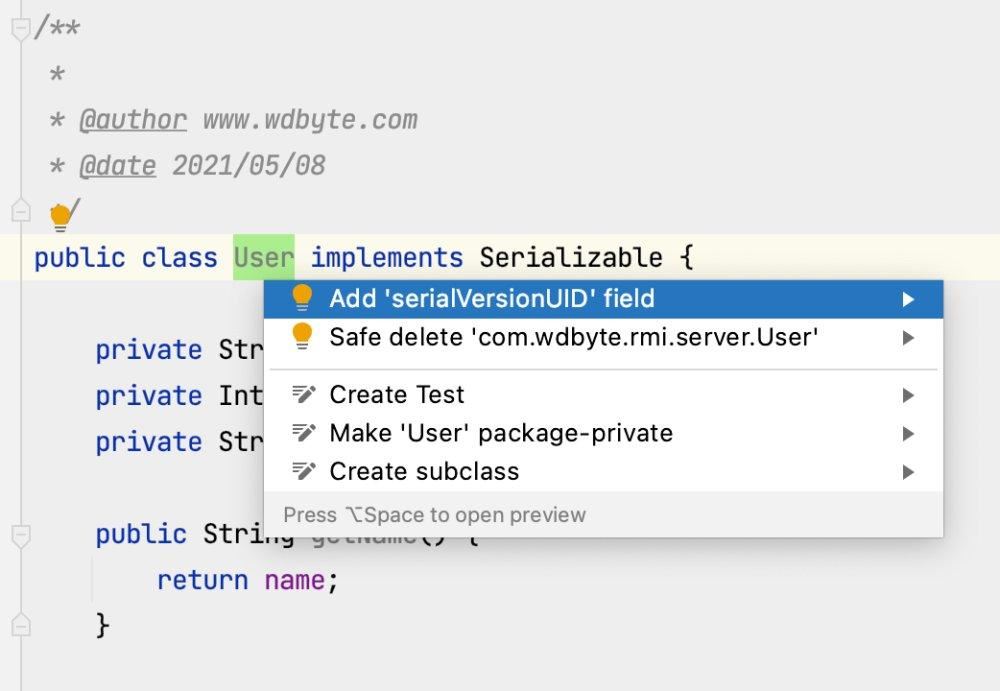This screenshot has width=1000, height=691.
Task: Click the bulb icon beside Add 'serialVersionUID' field
Action: pos(302,298)
